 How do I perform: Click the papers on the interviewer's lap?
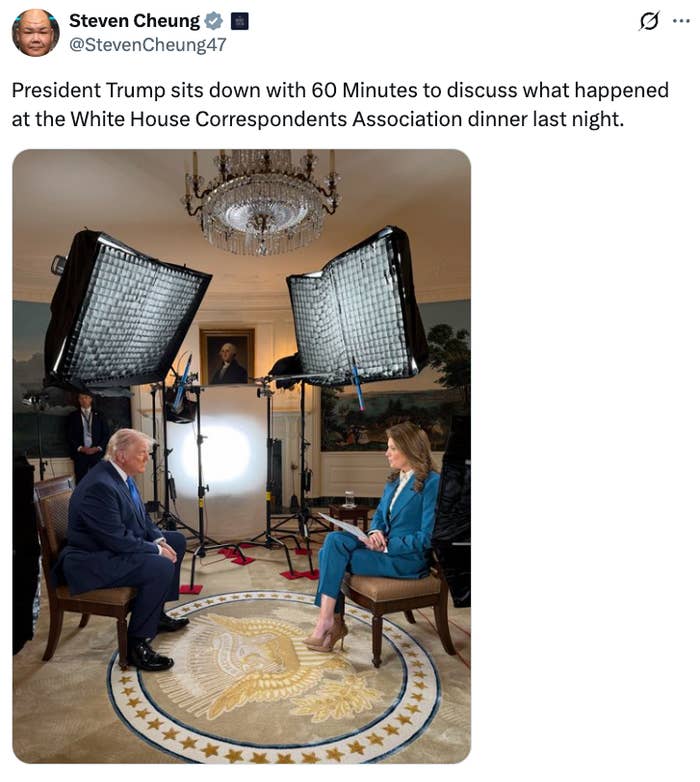343,526
